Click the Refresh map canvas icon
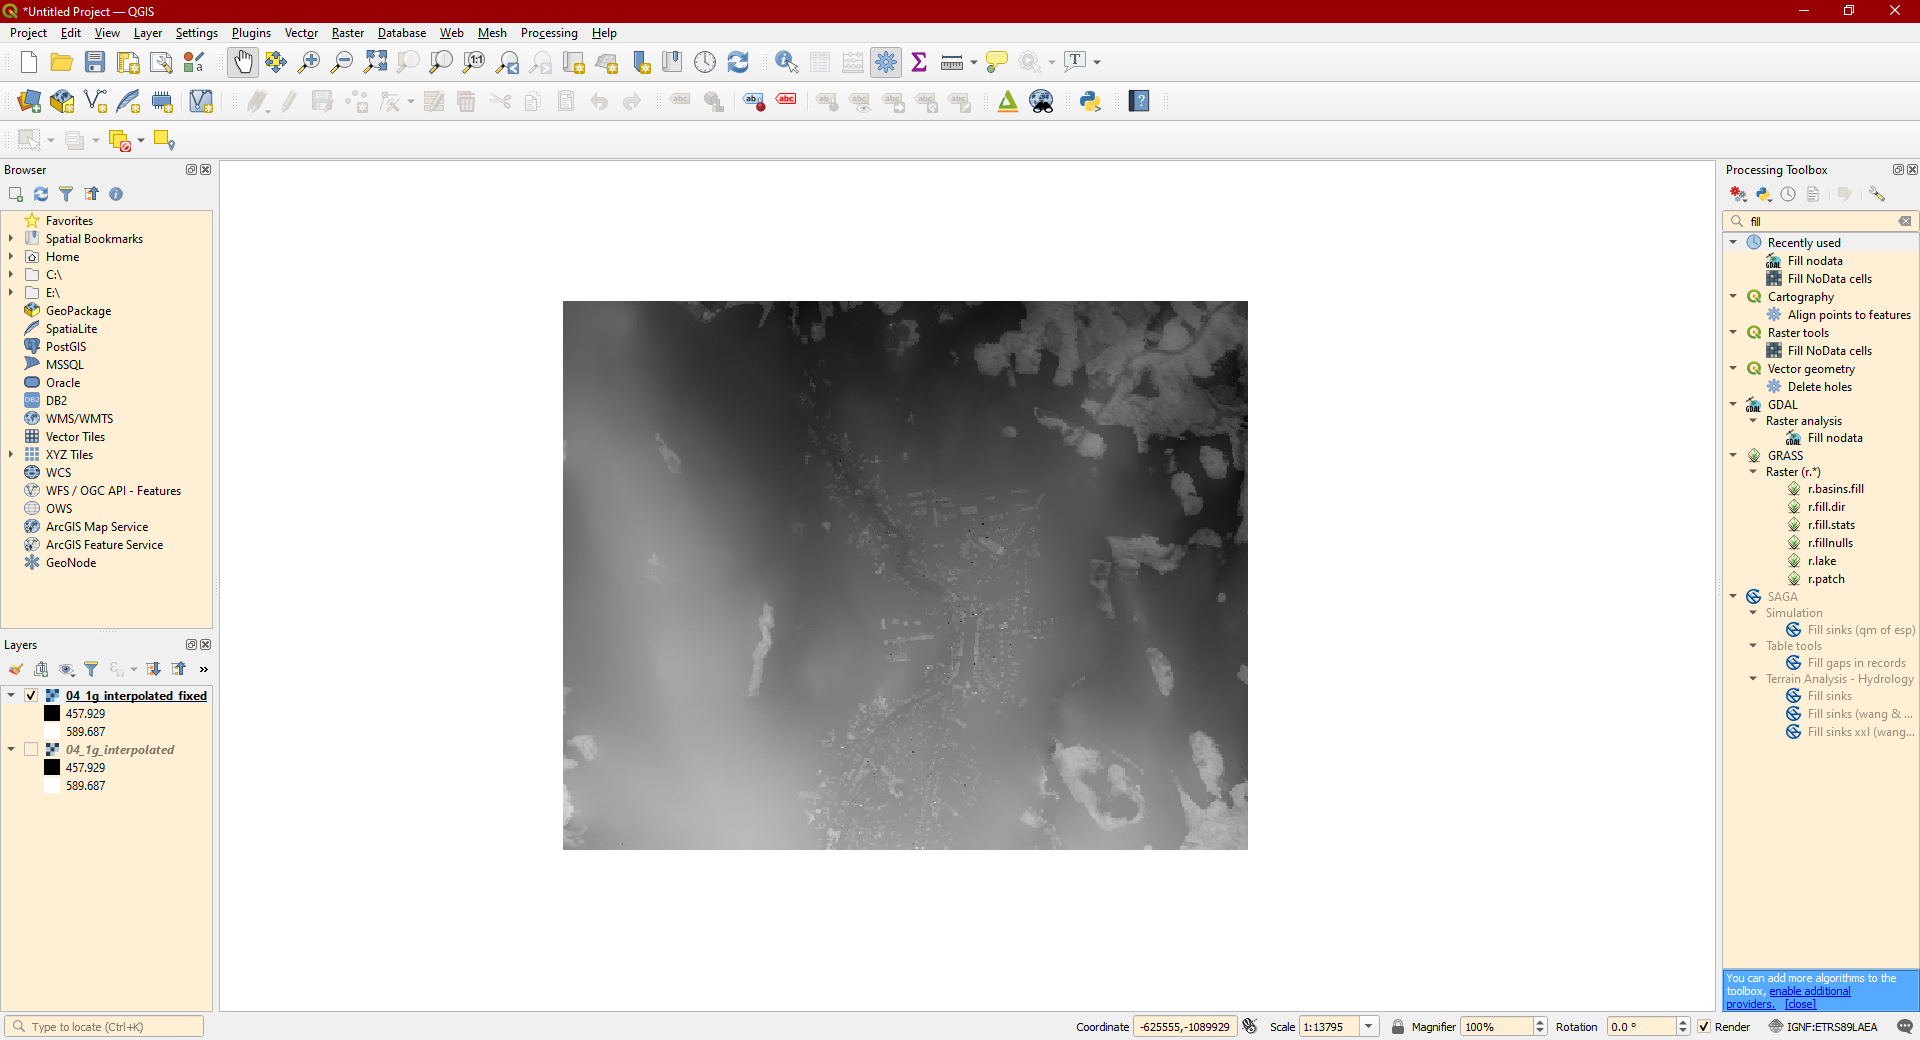Screen dimensions: 1920x1040 738,62
